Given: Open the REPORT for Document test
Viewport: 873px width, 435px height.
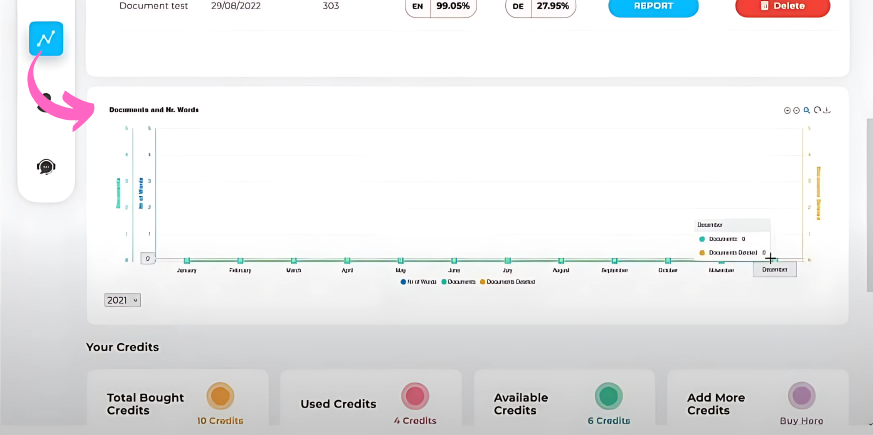Looking at the screenshot, I should pyautogui.click(x=653, y=6).
